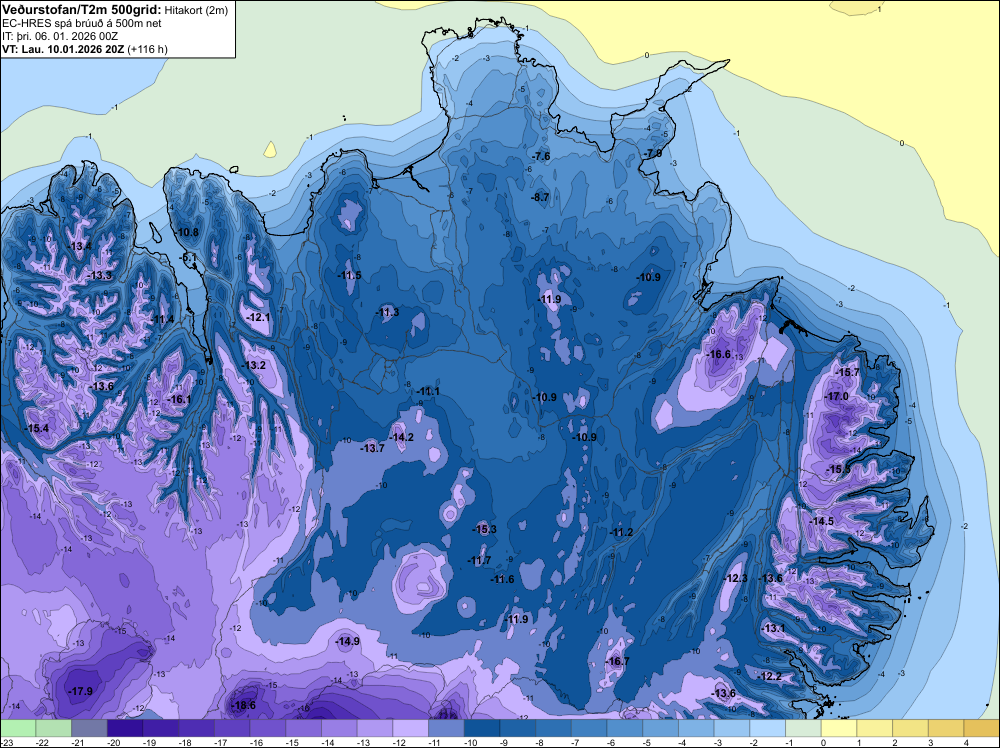
Task: Click the '-5' label in the color legend
Action: pos(649,742)
